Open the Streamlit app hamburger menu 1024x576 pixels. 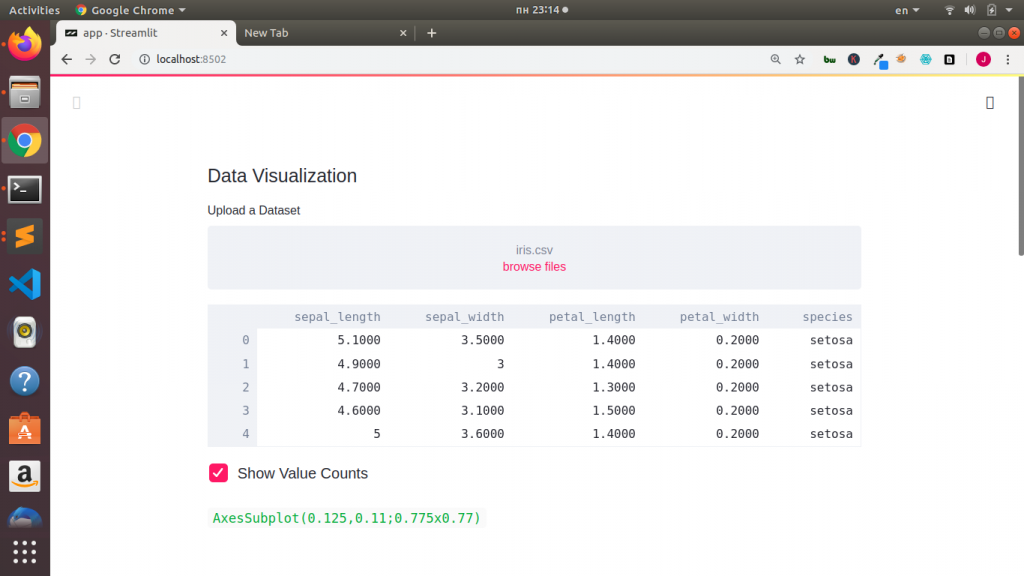click(989, 102)
